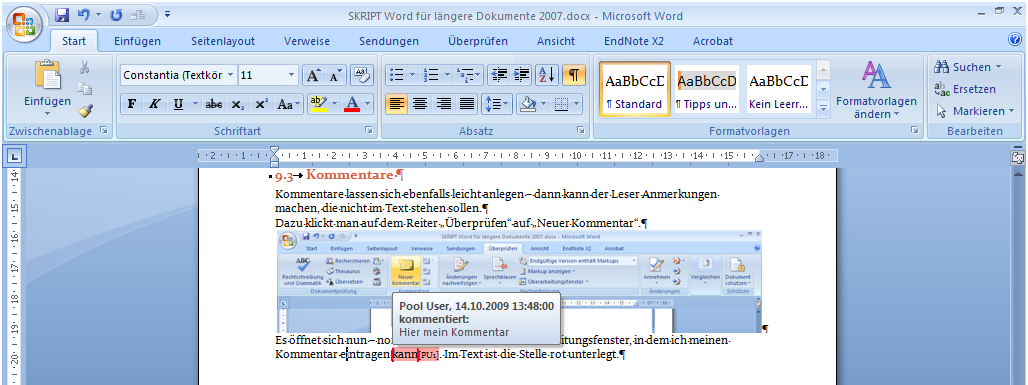
Task: Switch to the Seitenlayout tab
Action: (x=223, y=41)
